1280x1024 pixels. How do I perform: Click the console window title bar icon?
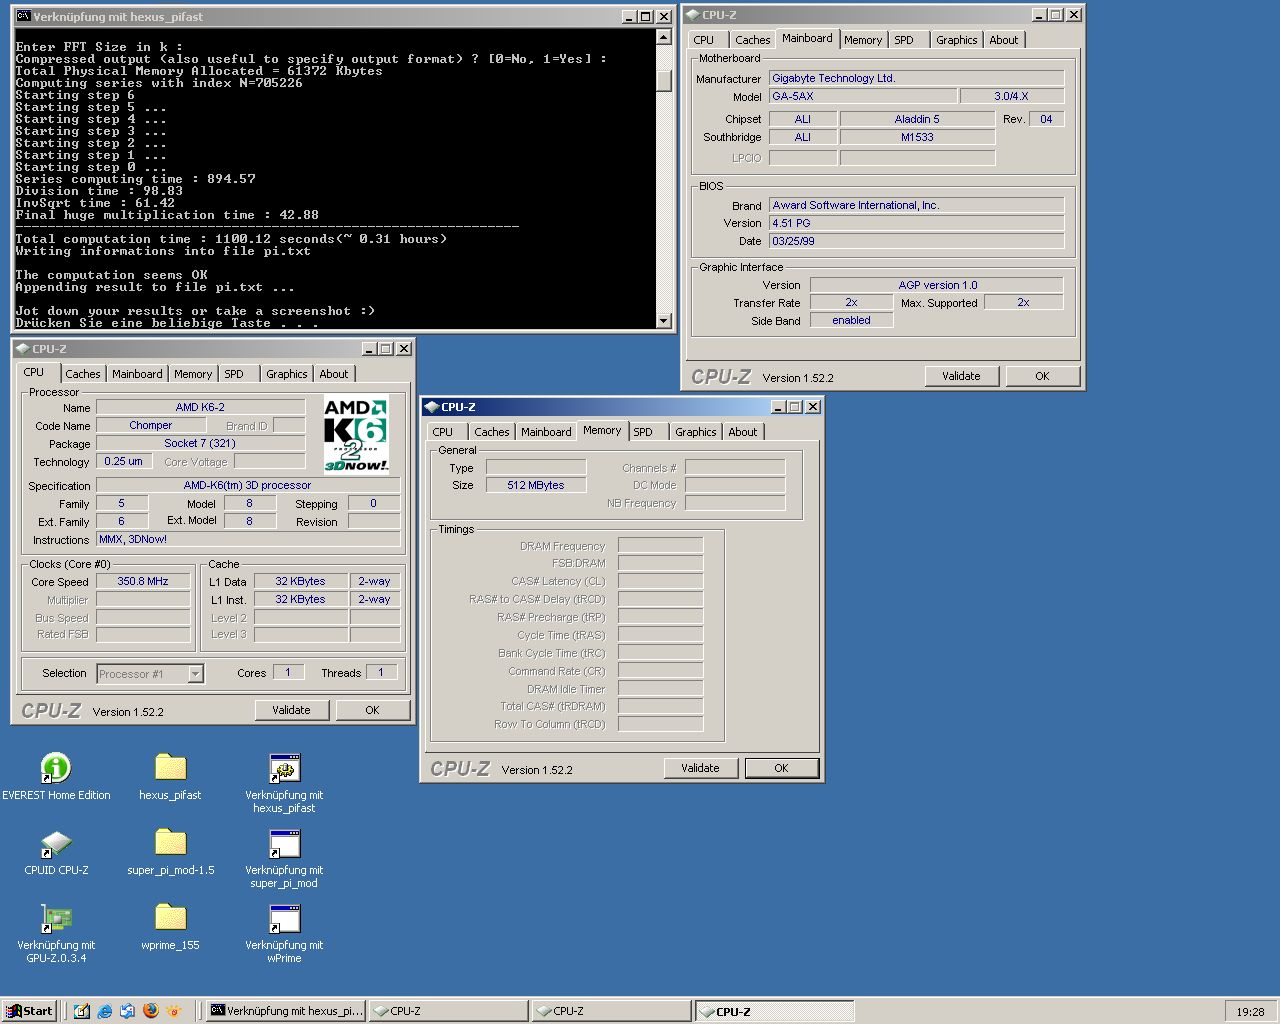point(23,16)
